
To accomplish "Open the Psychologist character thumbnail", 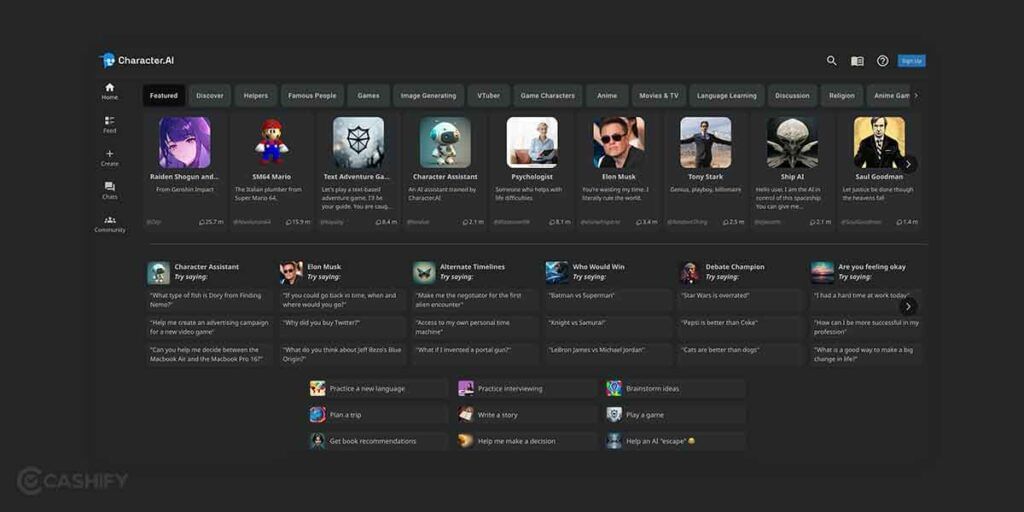I will click(x=532, y=142).
